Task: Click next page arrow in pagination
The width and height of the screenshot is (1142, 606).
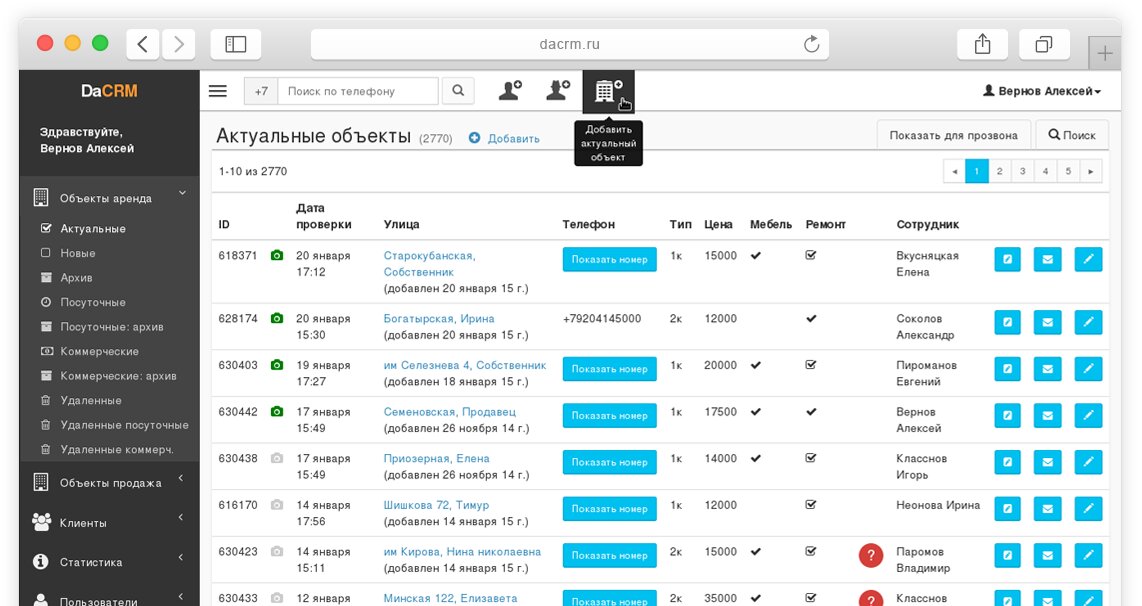Action: coord(1090,171)
